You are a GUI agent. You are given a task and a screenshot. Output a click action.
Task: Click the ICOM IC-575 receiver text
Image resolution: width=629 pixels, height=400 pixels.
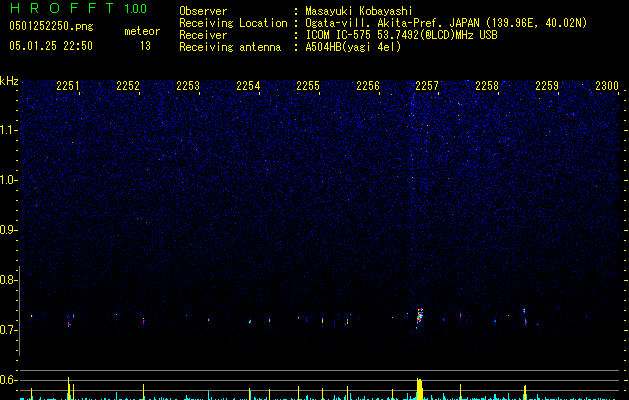point(401,35)
